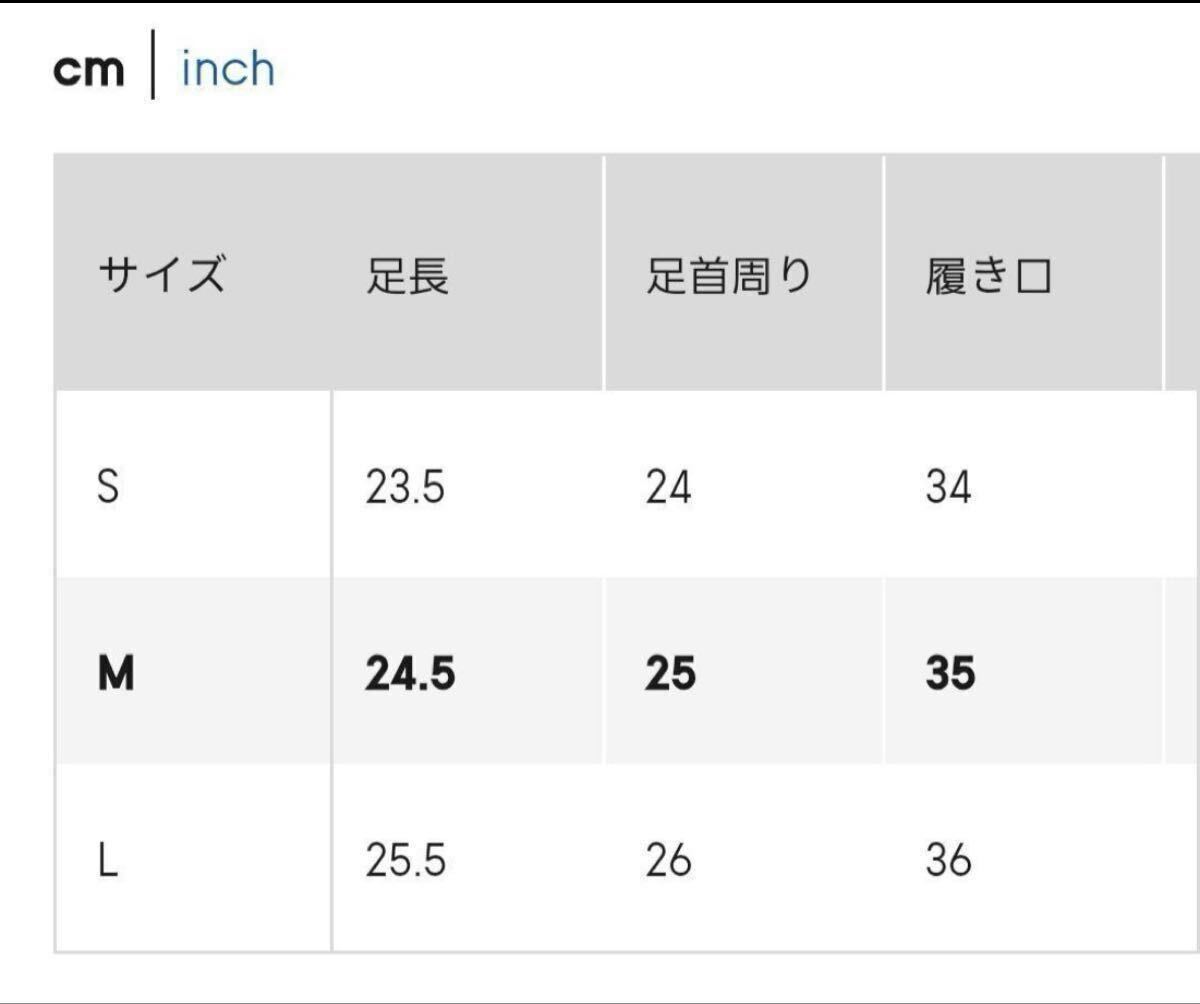1200x1004 pixels.
Task: Click the サイズ column header
Action: tap(161, 275)
